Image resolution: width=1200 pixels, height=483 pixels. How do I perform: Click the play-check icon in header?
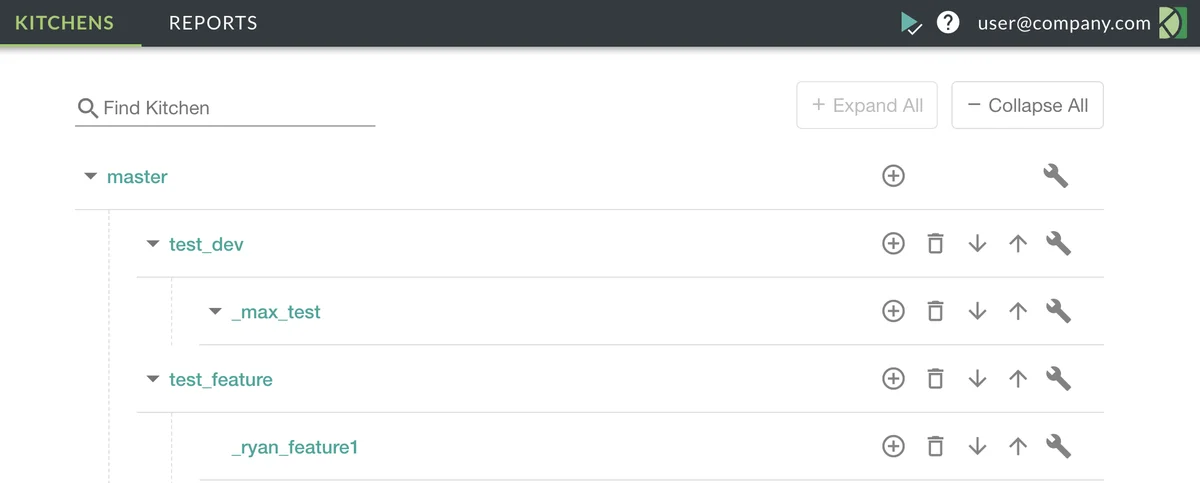(911, 23)
